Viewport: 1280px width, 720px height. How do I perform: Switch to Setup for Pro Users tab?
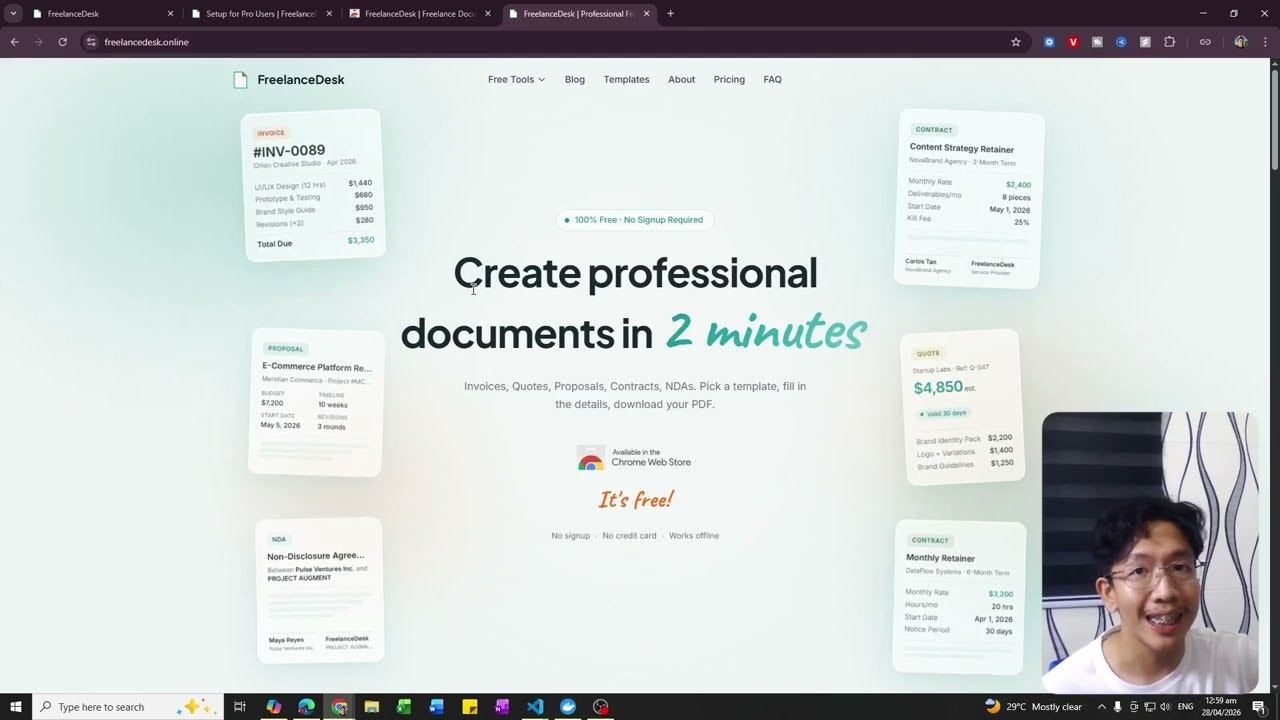pos(260,14)
